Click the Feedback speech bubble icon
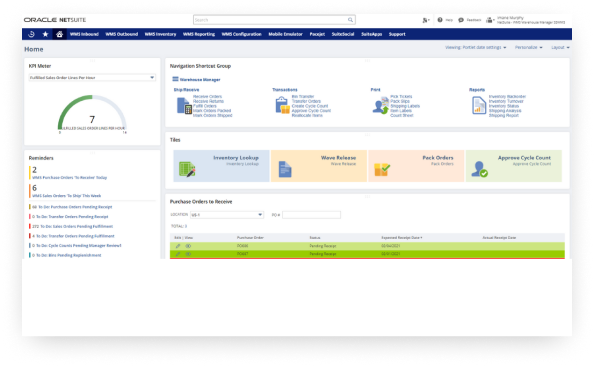The image size is (594, 367). [461, 20]
